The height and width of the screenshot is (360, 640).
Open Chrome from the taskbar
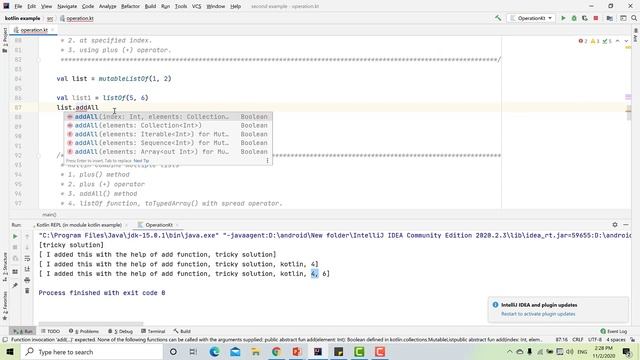(x=276, y=352)
